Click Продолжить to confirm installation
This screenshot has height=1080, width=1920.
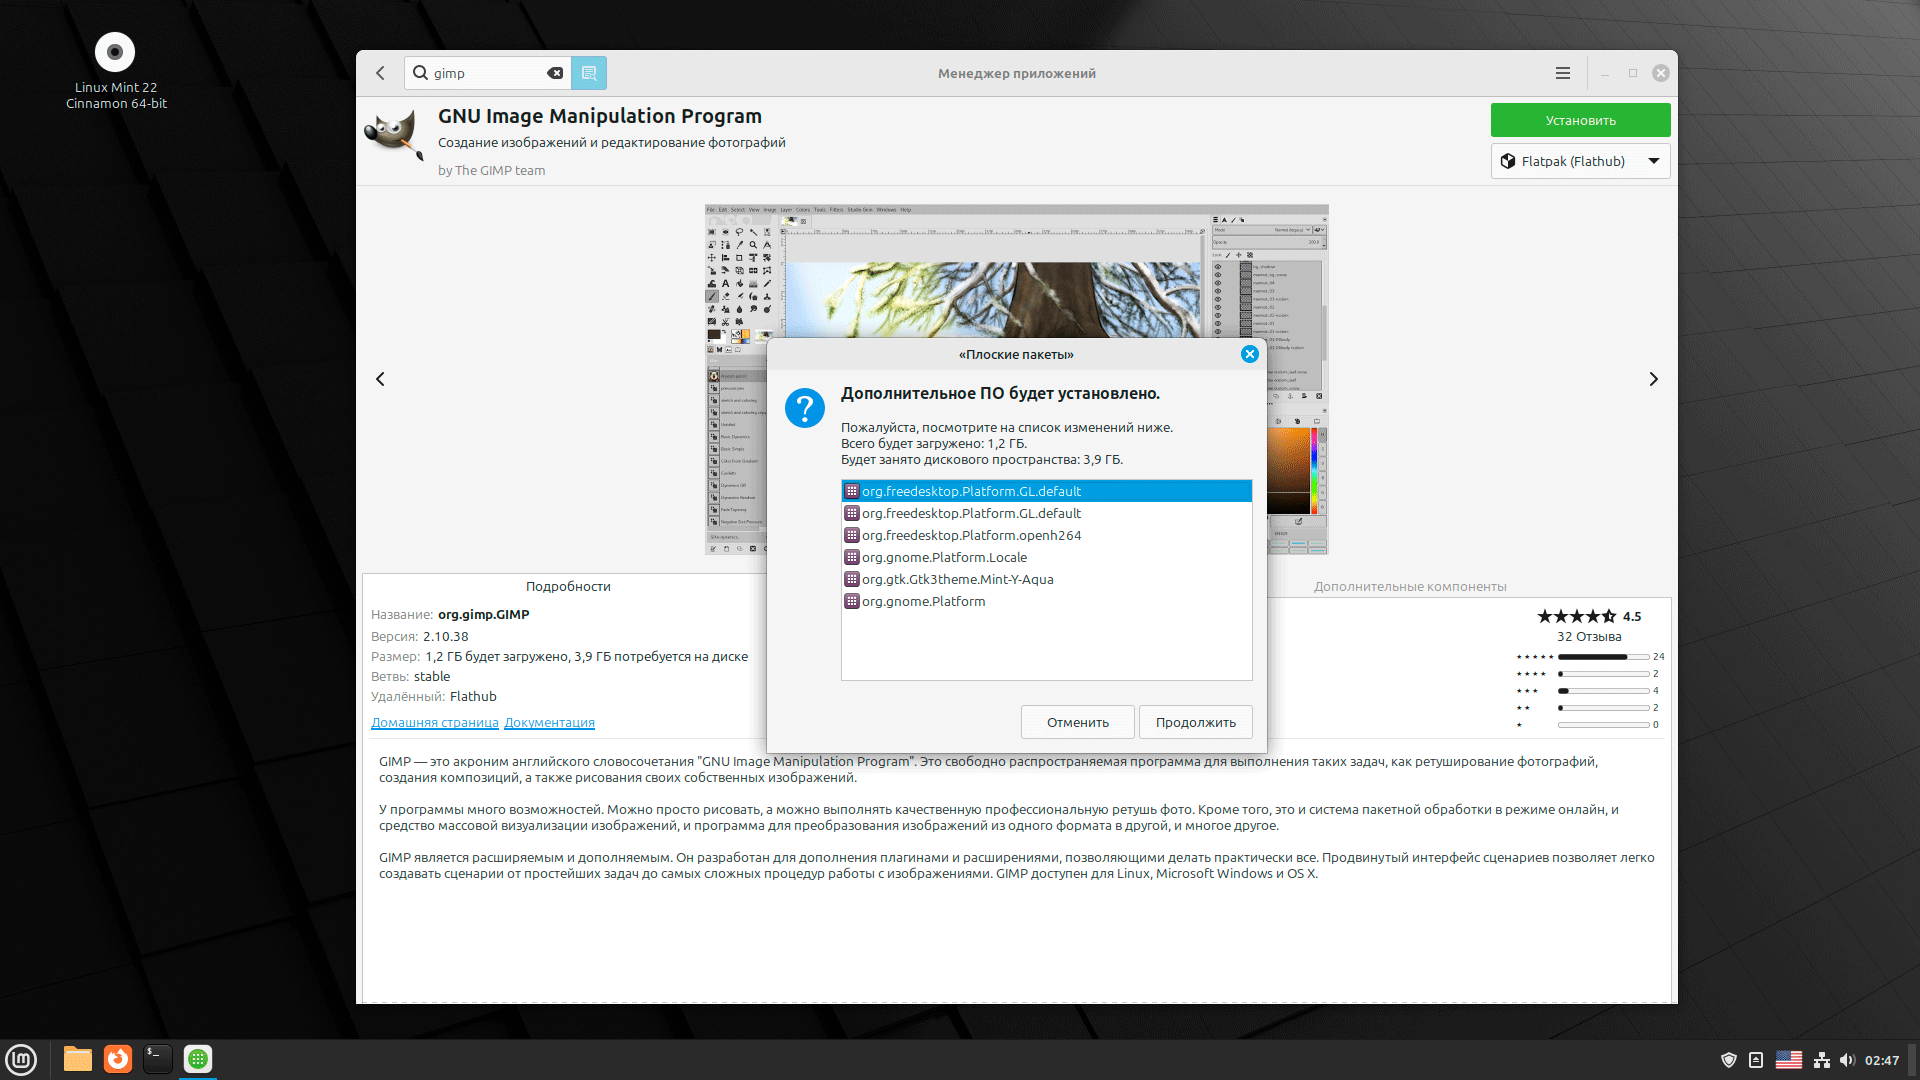point(1193,721)
